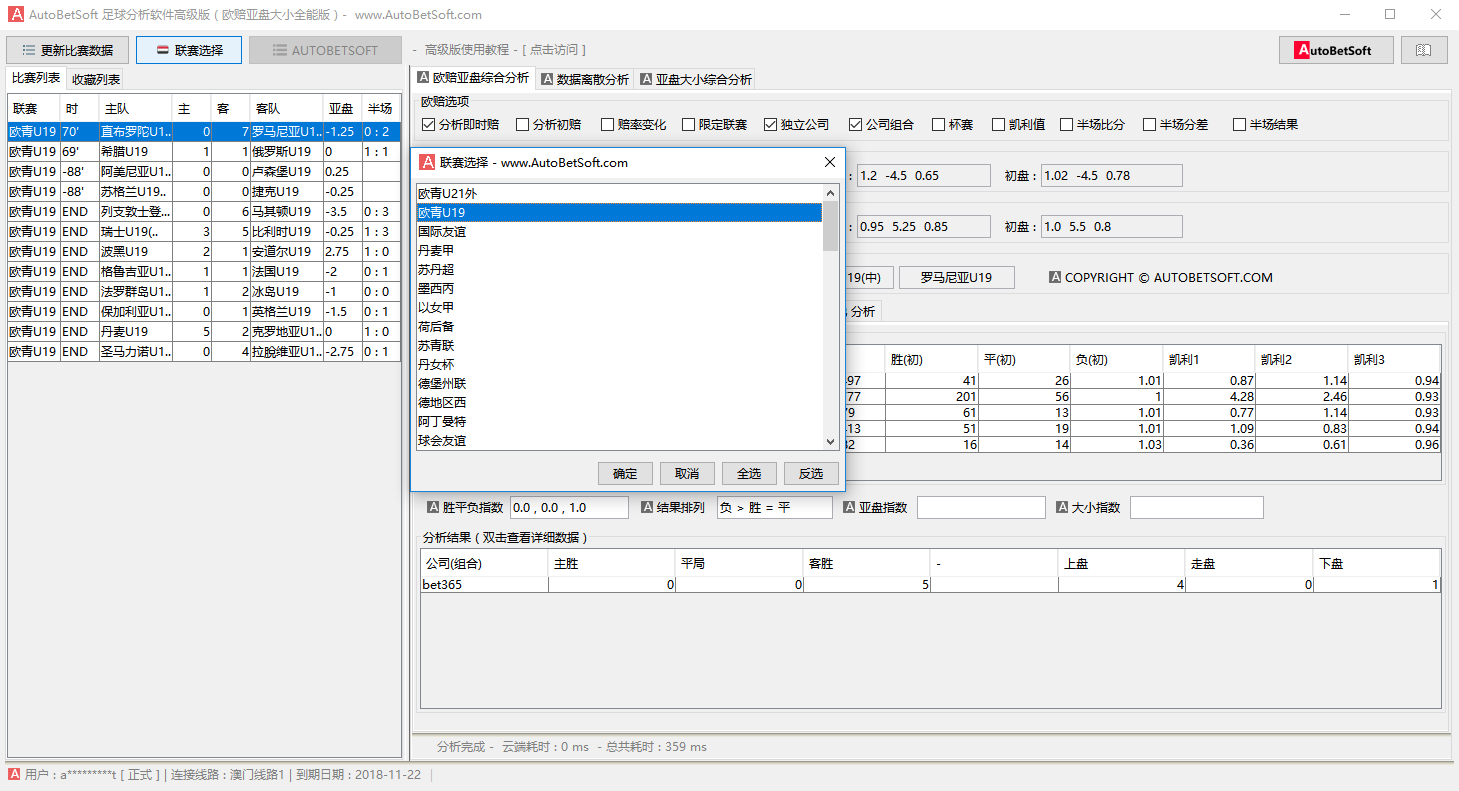Toggle the 公司组合 checkbox
Screen dimensions: 1459x791
(x=881, y=125)
